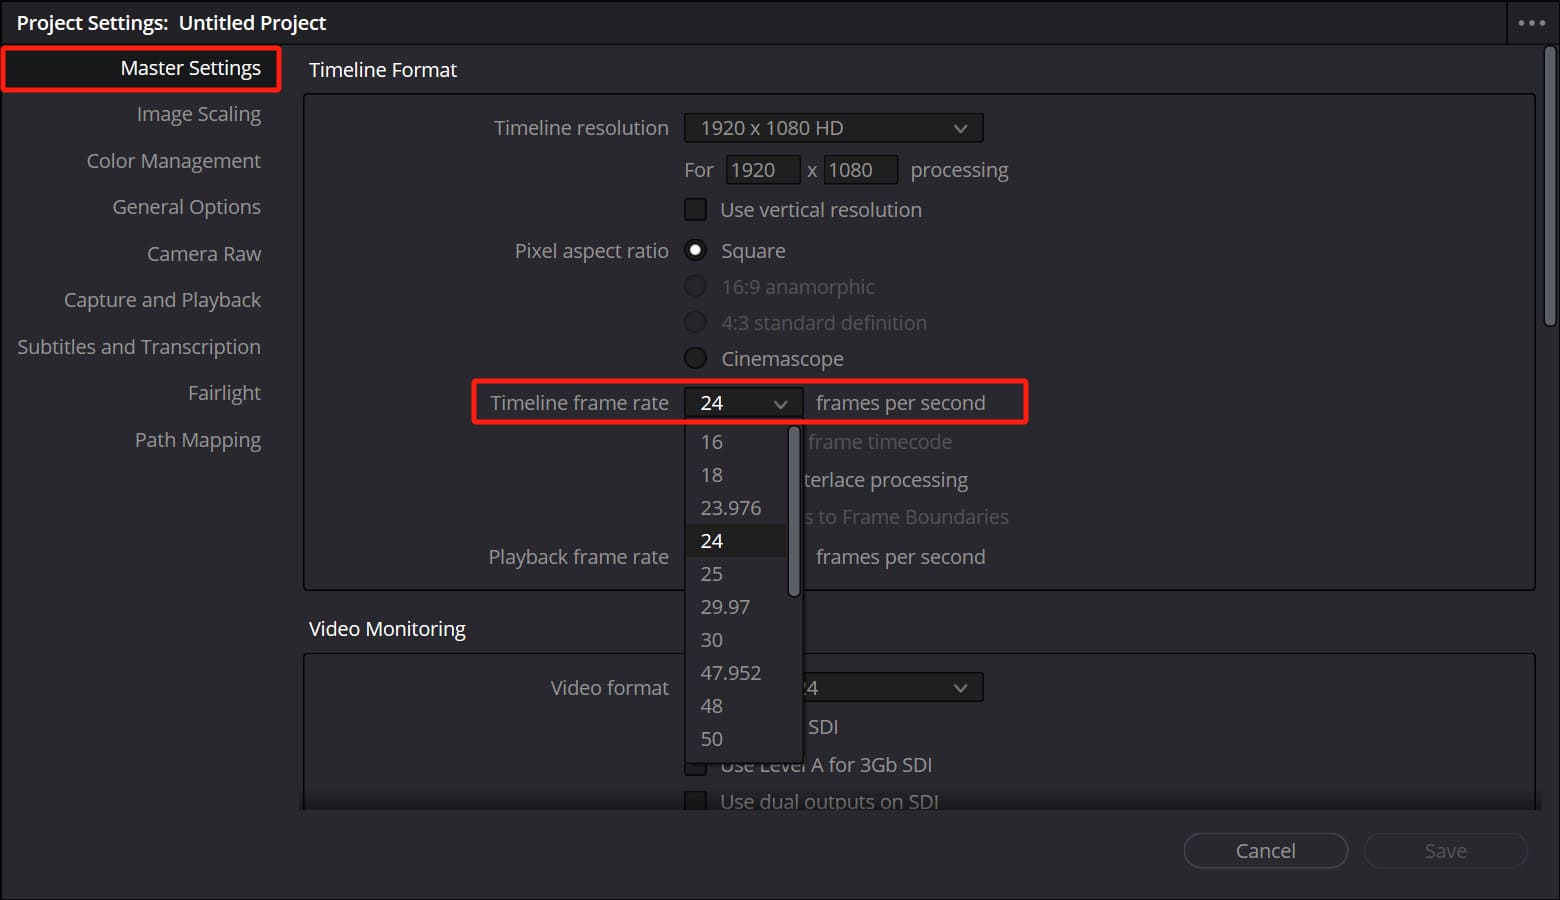
Task: Select the Square pixel aspect ratio
Action: coord(695,250)
